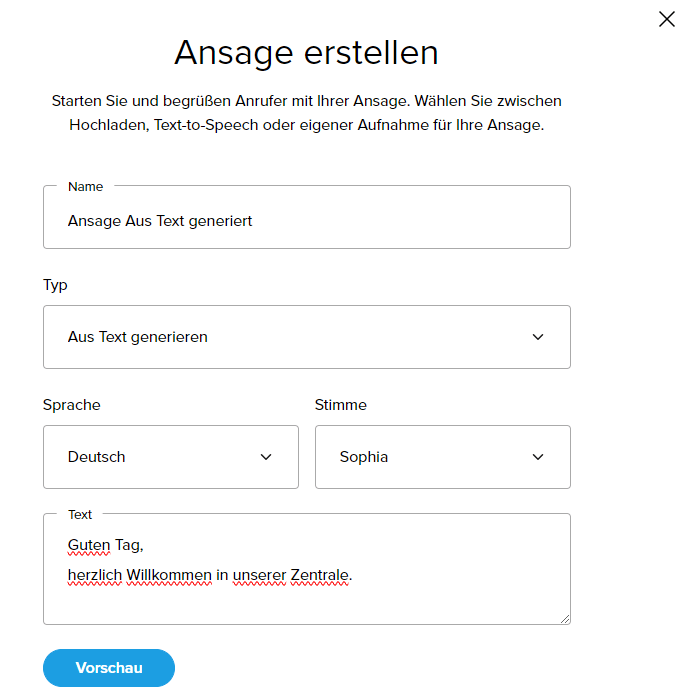Close the Ansage erstellen dialog
Viewport: 694px width, 699px height.
point(667,19)
